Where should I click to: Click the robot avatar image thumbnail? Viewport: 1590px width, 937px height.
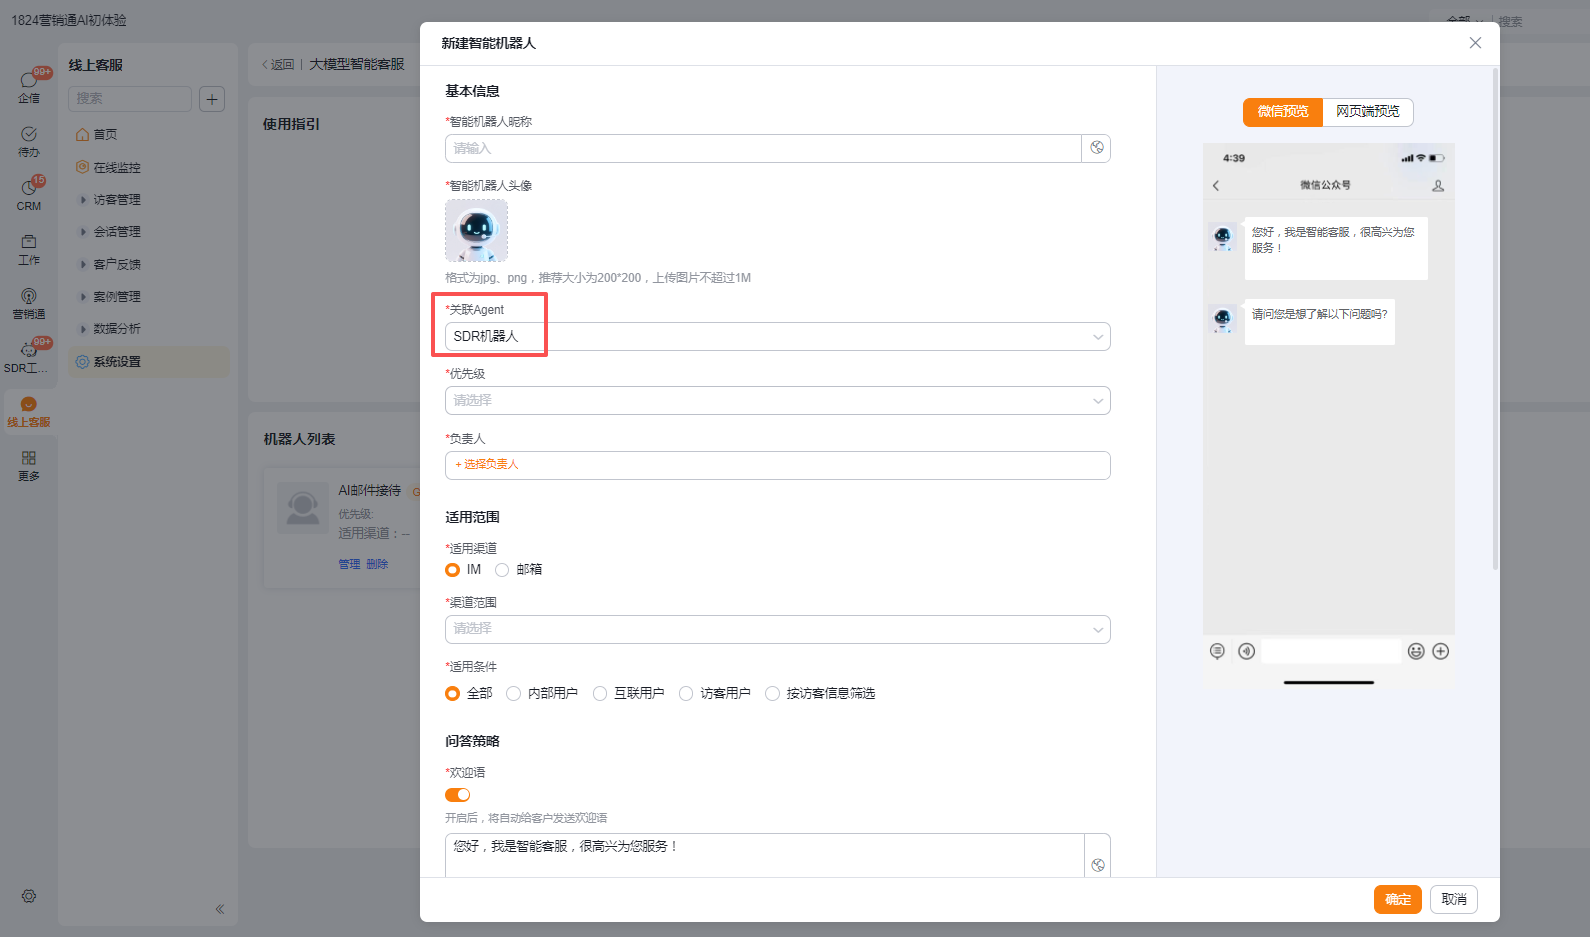tap(476, 231)
